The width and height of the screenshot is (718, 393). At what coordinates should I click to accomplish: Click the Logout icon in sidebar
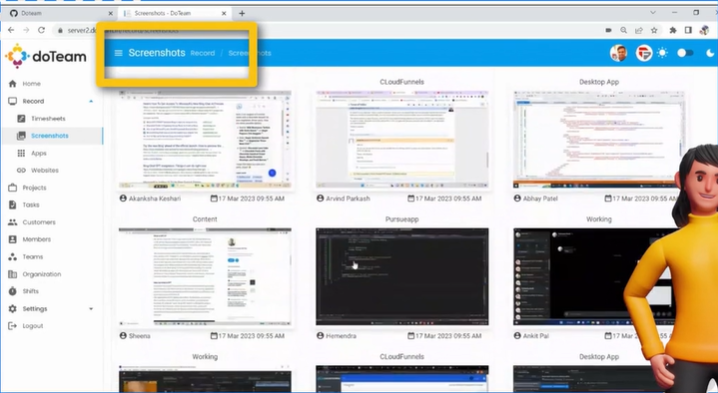pyautogui.click(x=12, y=326)
